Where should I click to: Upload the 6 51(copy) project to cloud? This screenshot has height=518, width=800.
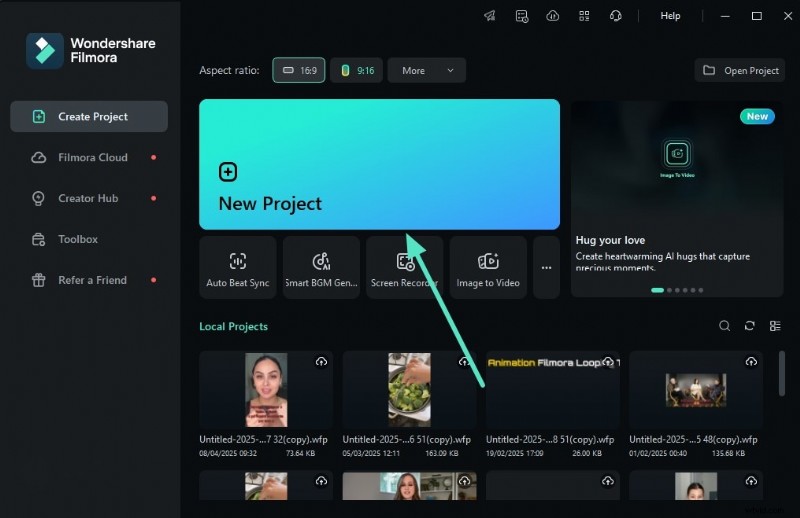[464, 362]
